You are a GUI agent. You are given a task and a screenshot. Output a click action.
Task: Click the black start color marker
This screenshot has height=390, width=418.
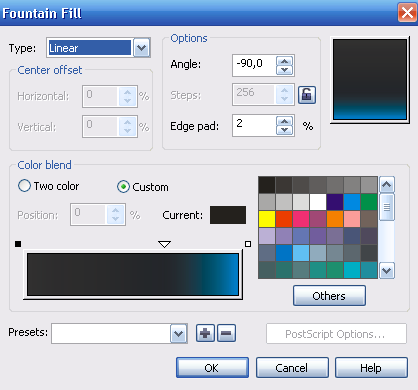[18, 244]
